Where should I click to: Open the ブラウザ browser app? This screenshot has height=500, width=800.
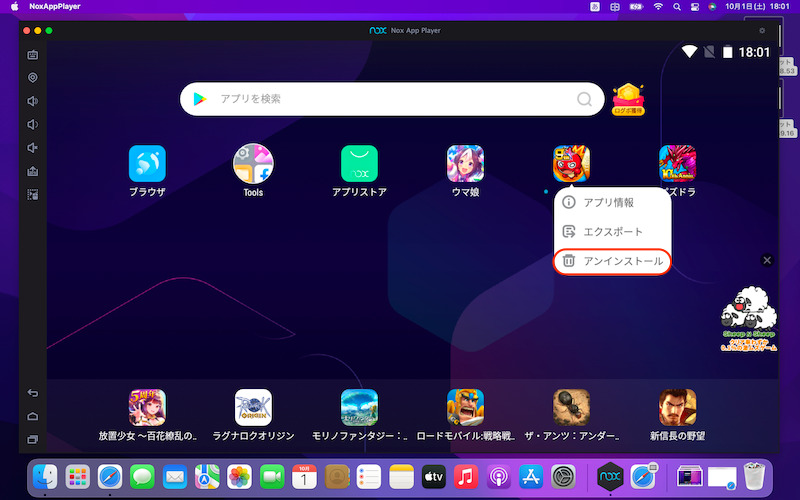click(147, 164)
